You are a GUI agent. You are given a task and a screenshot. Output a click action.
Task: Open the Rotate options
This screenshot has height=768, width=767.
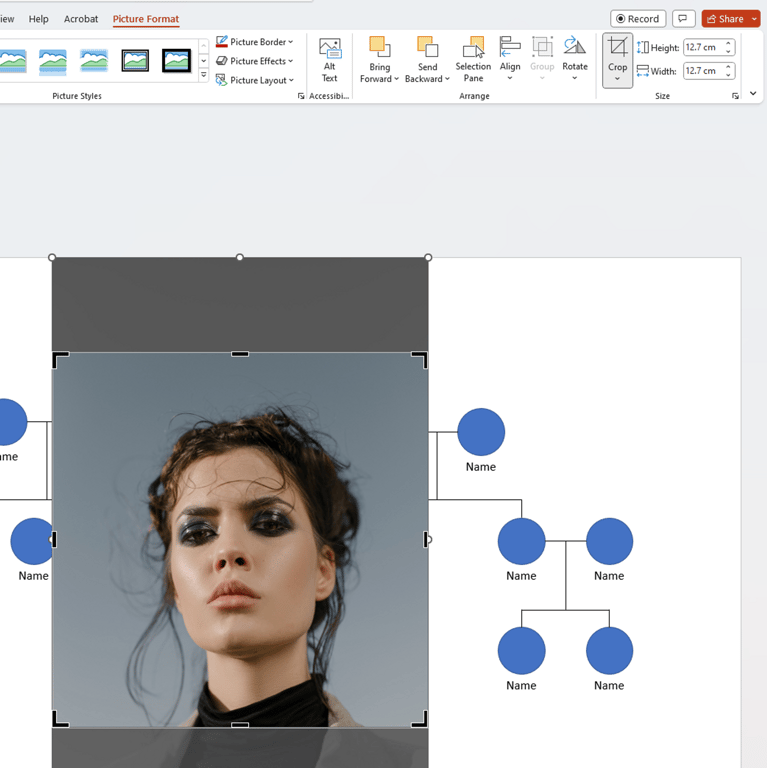575,59
